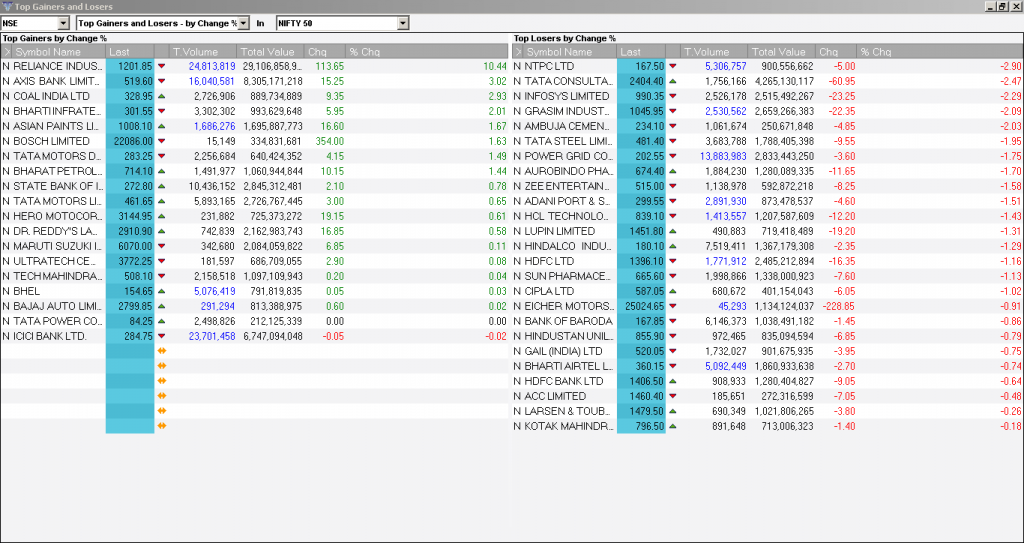This screenshot has width=1024, height=543.
Task: Click the title bar application logo icon
Action: tap(7, 7)
